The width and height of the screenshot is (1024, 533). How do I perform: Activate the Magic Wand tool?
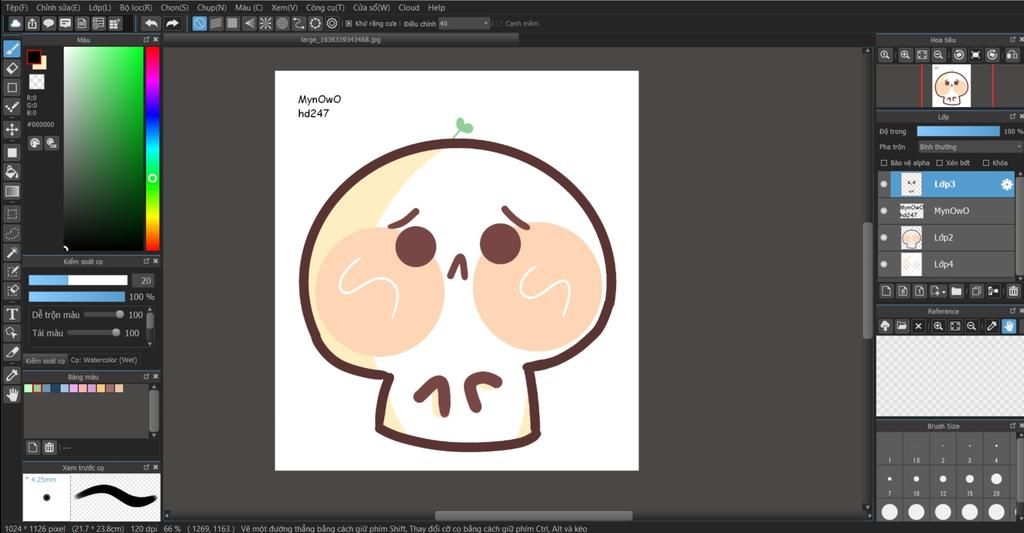[x=12, y=253]
